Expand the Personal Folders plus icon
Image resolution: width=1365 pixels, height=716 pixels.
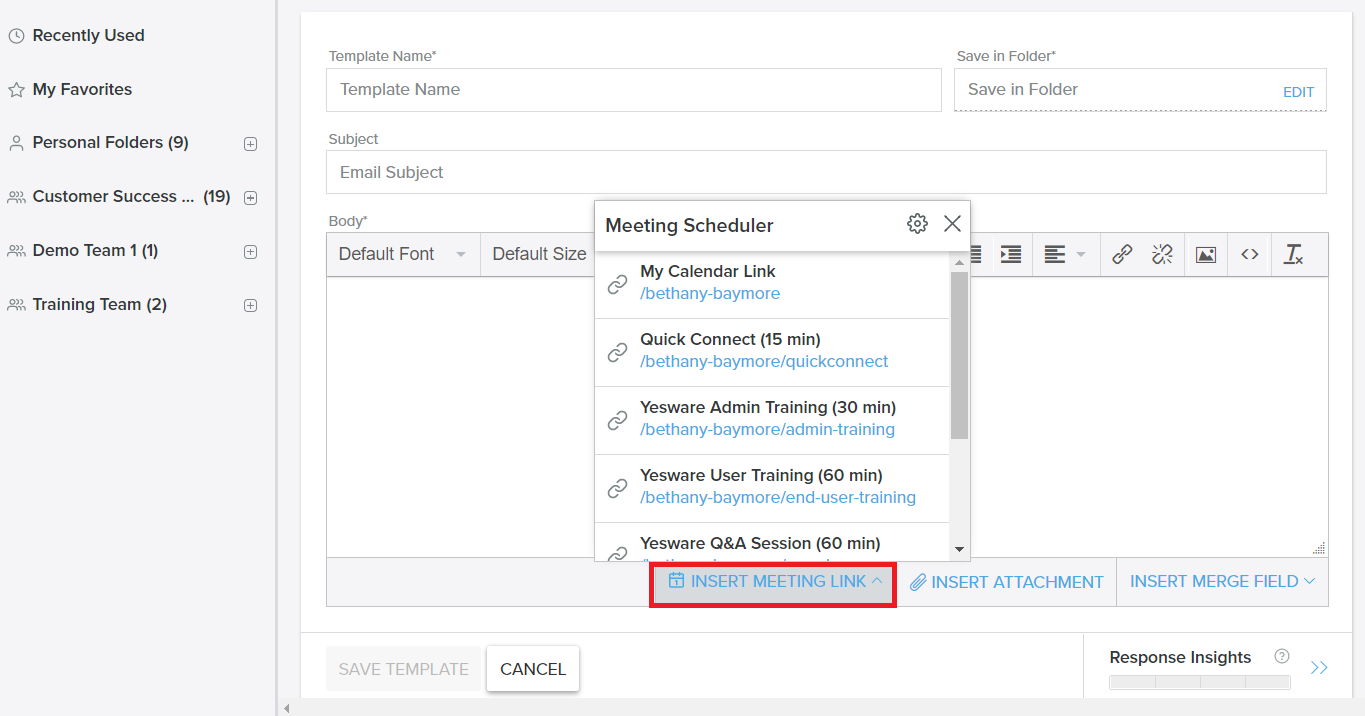(251, 144)
